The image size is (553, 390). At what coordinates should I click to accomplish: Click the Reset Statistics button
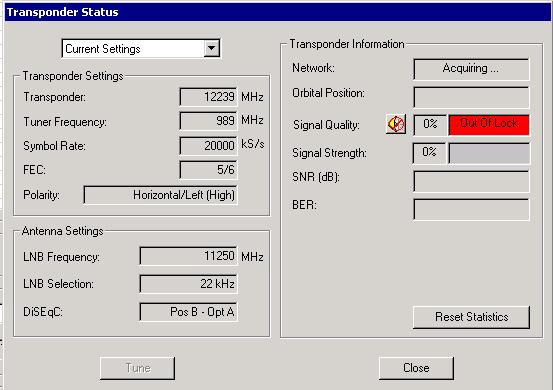(471, 317)
